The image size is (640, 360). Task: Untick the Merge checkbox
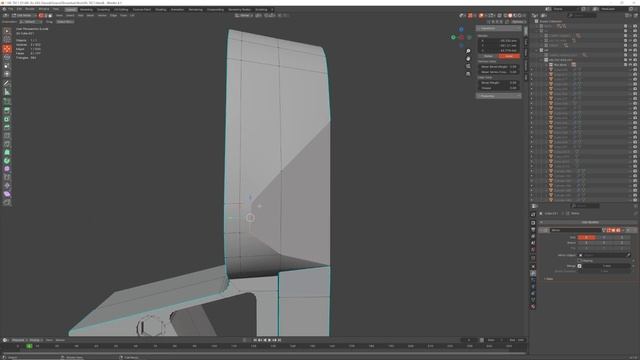[579, 266]
